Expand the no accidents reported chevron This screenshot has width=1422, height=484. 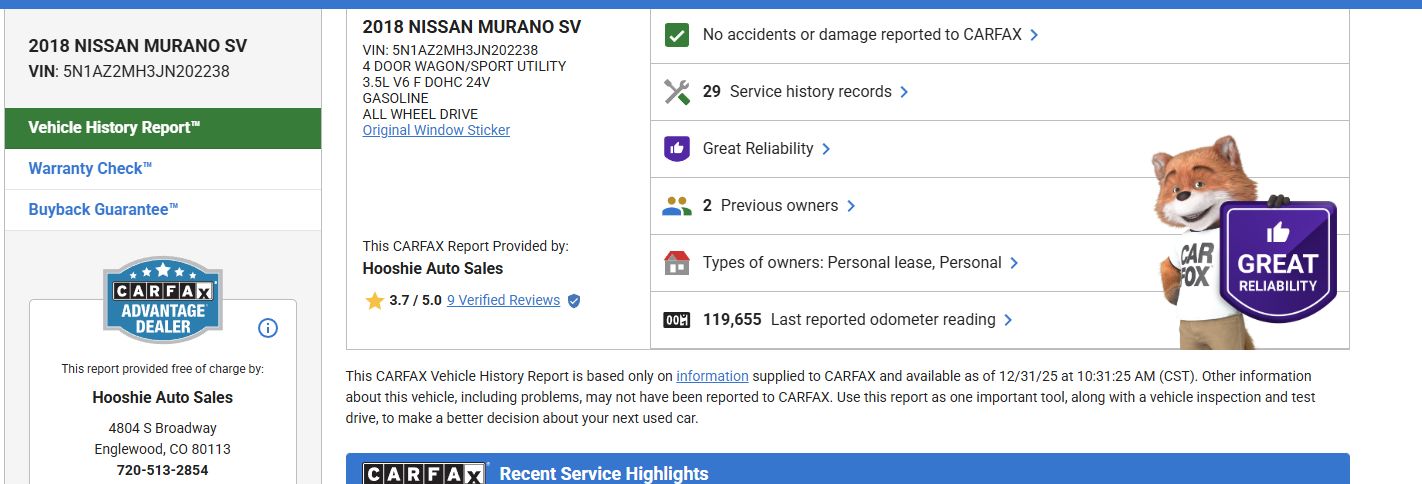point(1034,35)
